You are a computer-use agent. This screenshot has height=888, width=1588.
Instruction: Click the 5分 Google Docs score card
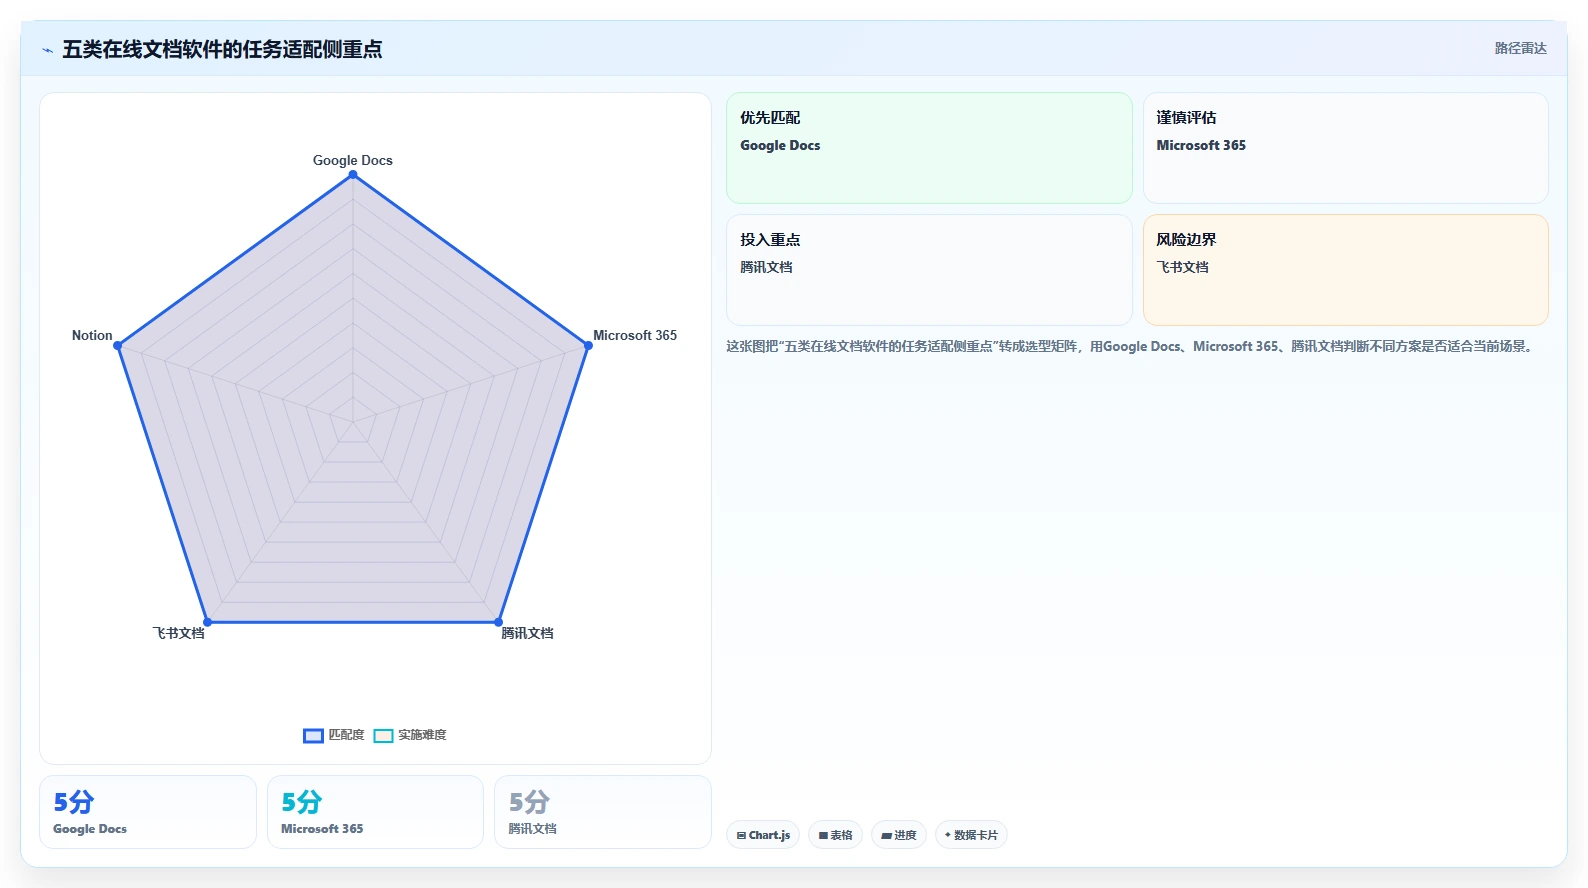148,812
